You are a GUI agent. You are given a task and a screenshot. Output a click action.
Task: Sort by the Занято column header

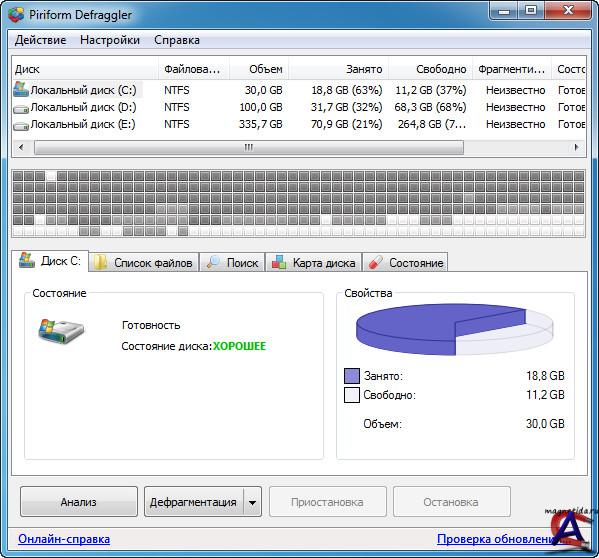click(x=339, y=69)
